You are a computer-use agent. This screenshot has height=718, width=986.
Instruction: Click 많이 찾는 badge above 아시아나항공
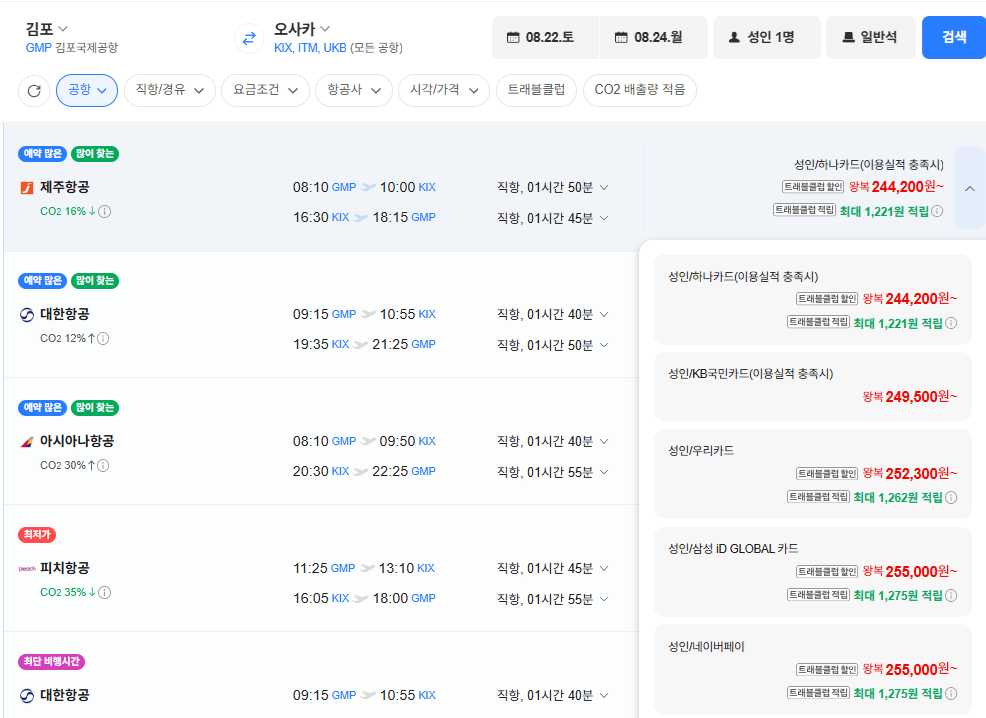point(95,407)
